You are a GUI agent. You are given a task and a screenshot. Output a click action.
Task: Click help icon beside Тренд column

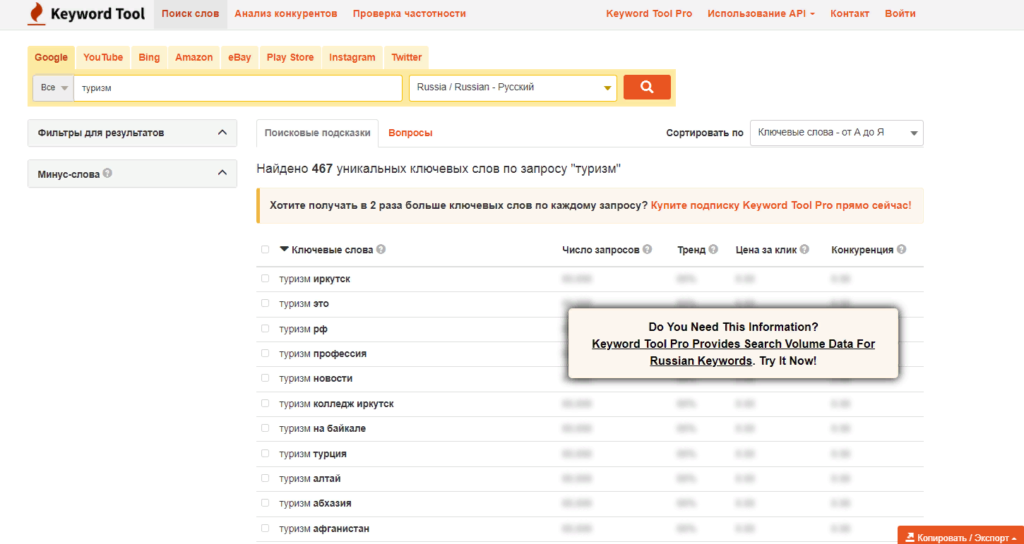point(713,249)
